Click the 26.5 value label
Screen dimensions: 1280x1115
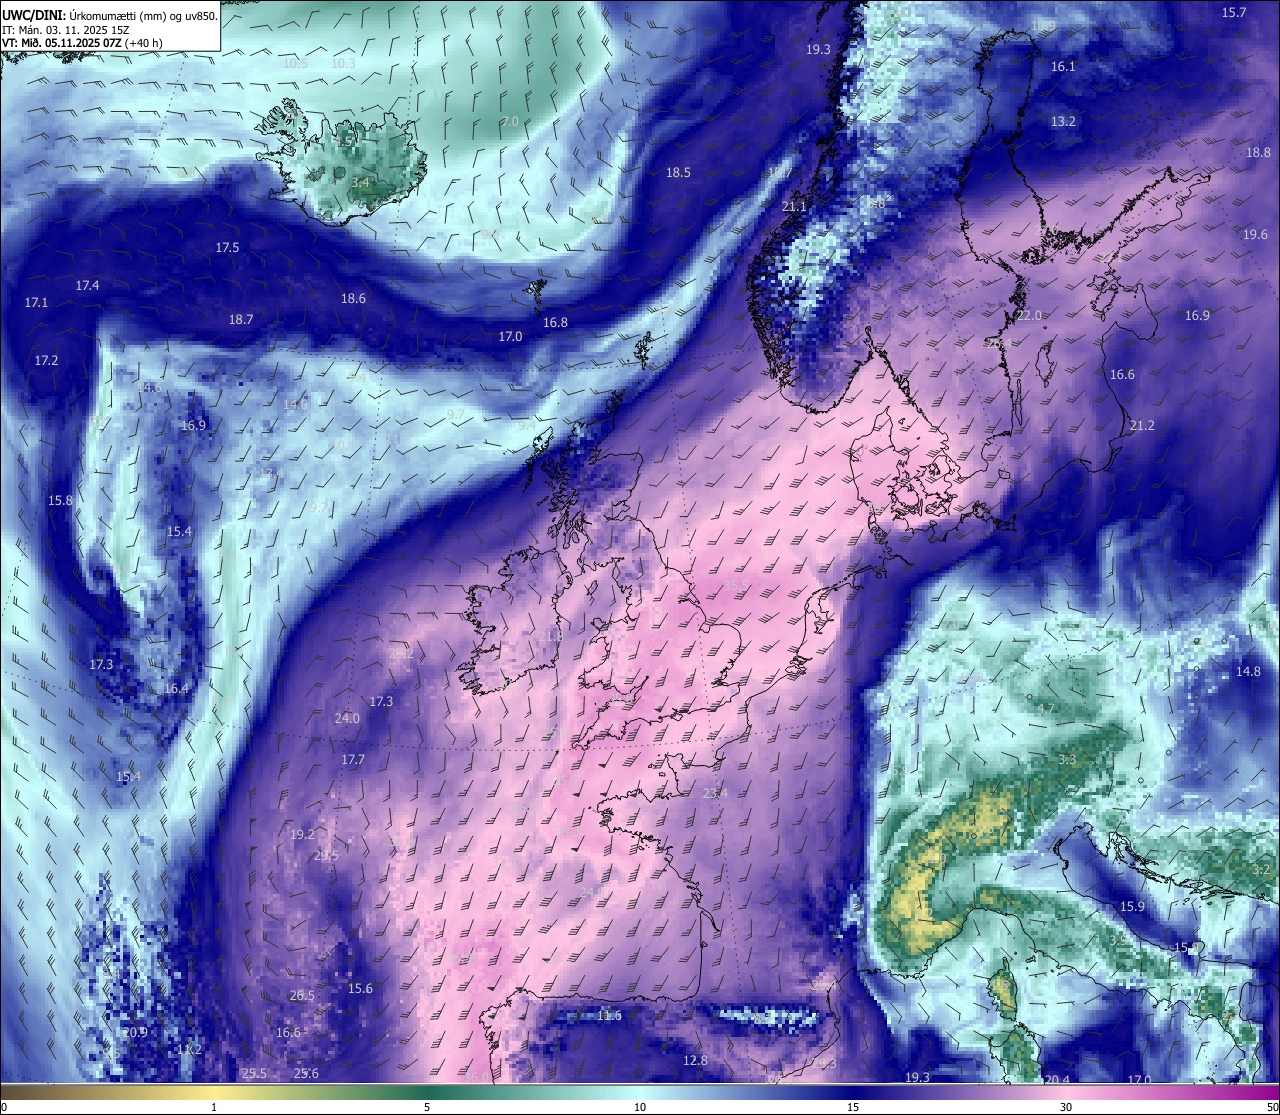point(302,996)
